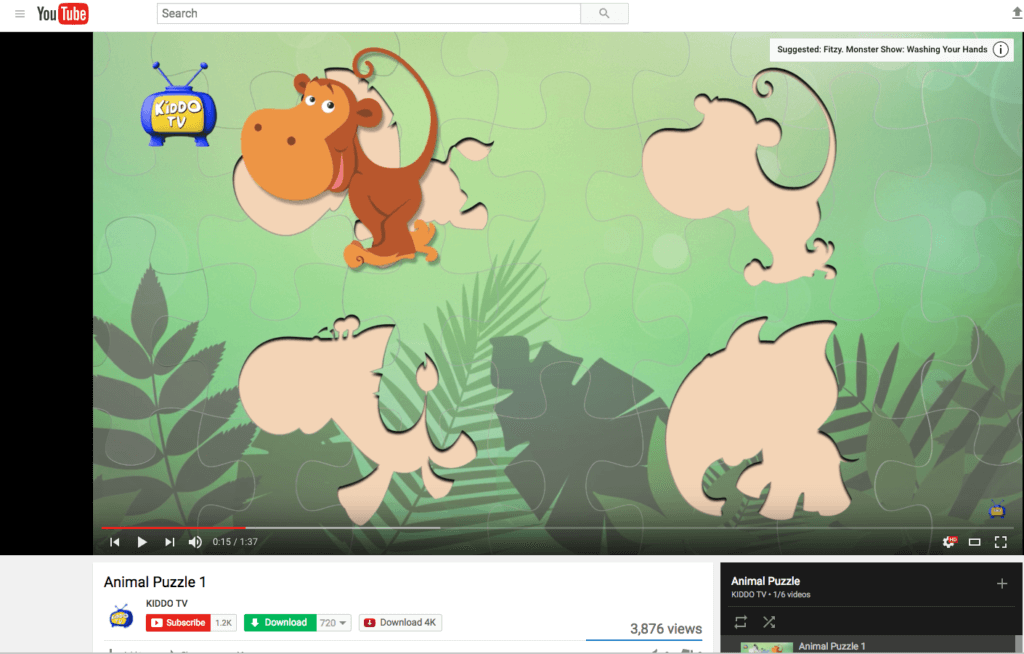The image size is (1024, 654).
Task: Play the video
Action: (142, 542)
